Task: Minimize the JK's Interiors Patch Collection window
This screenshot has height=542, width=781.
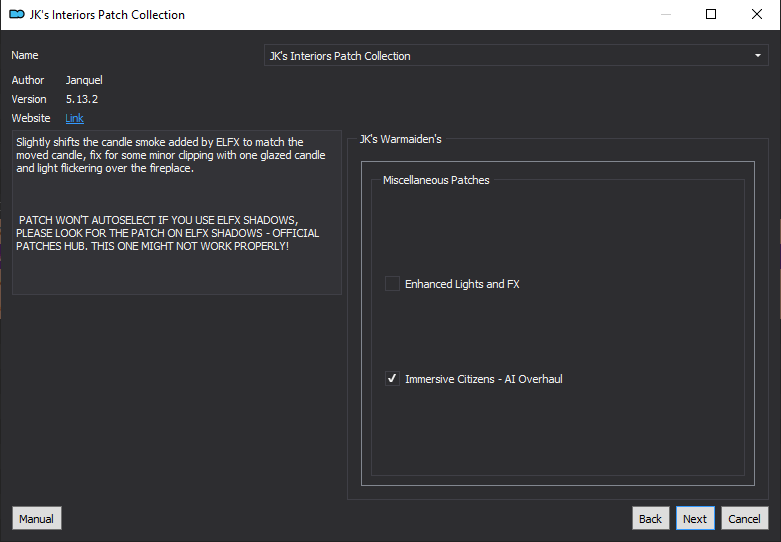Action: pos(665,14)
